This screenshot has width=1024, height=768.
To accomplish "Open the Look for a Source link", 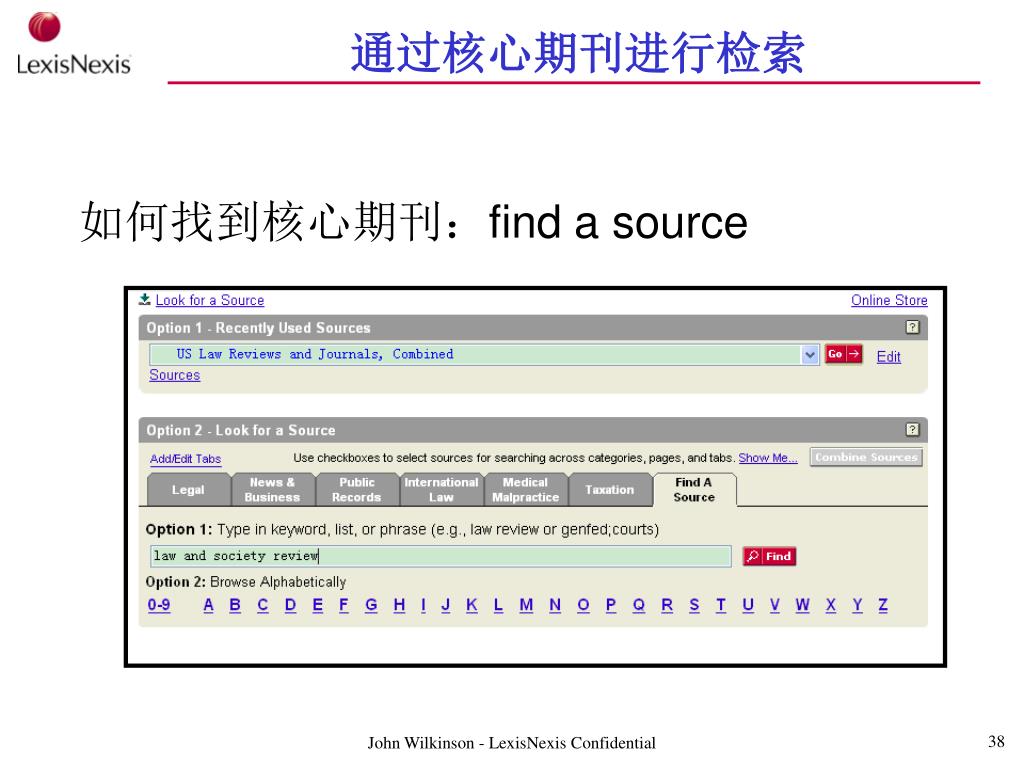I will coord(210,300).
